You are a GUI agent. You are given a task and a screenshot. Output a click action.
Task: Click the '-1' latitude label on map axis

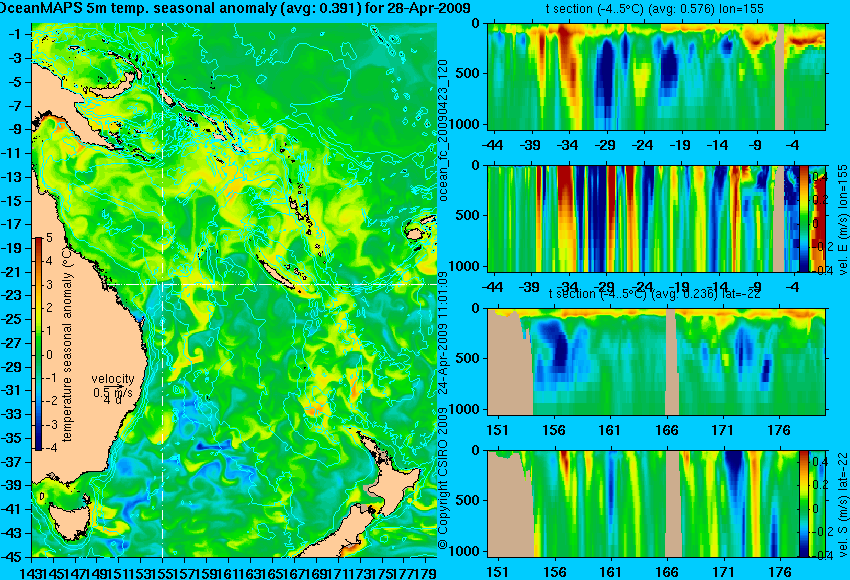pos(14,34)
